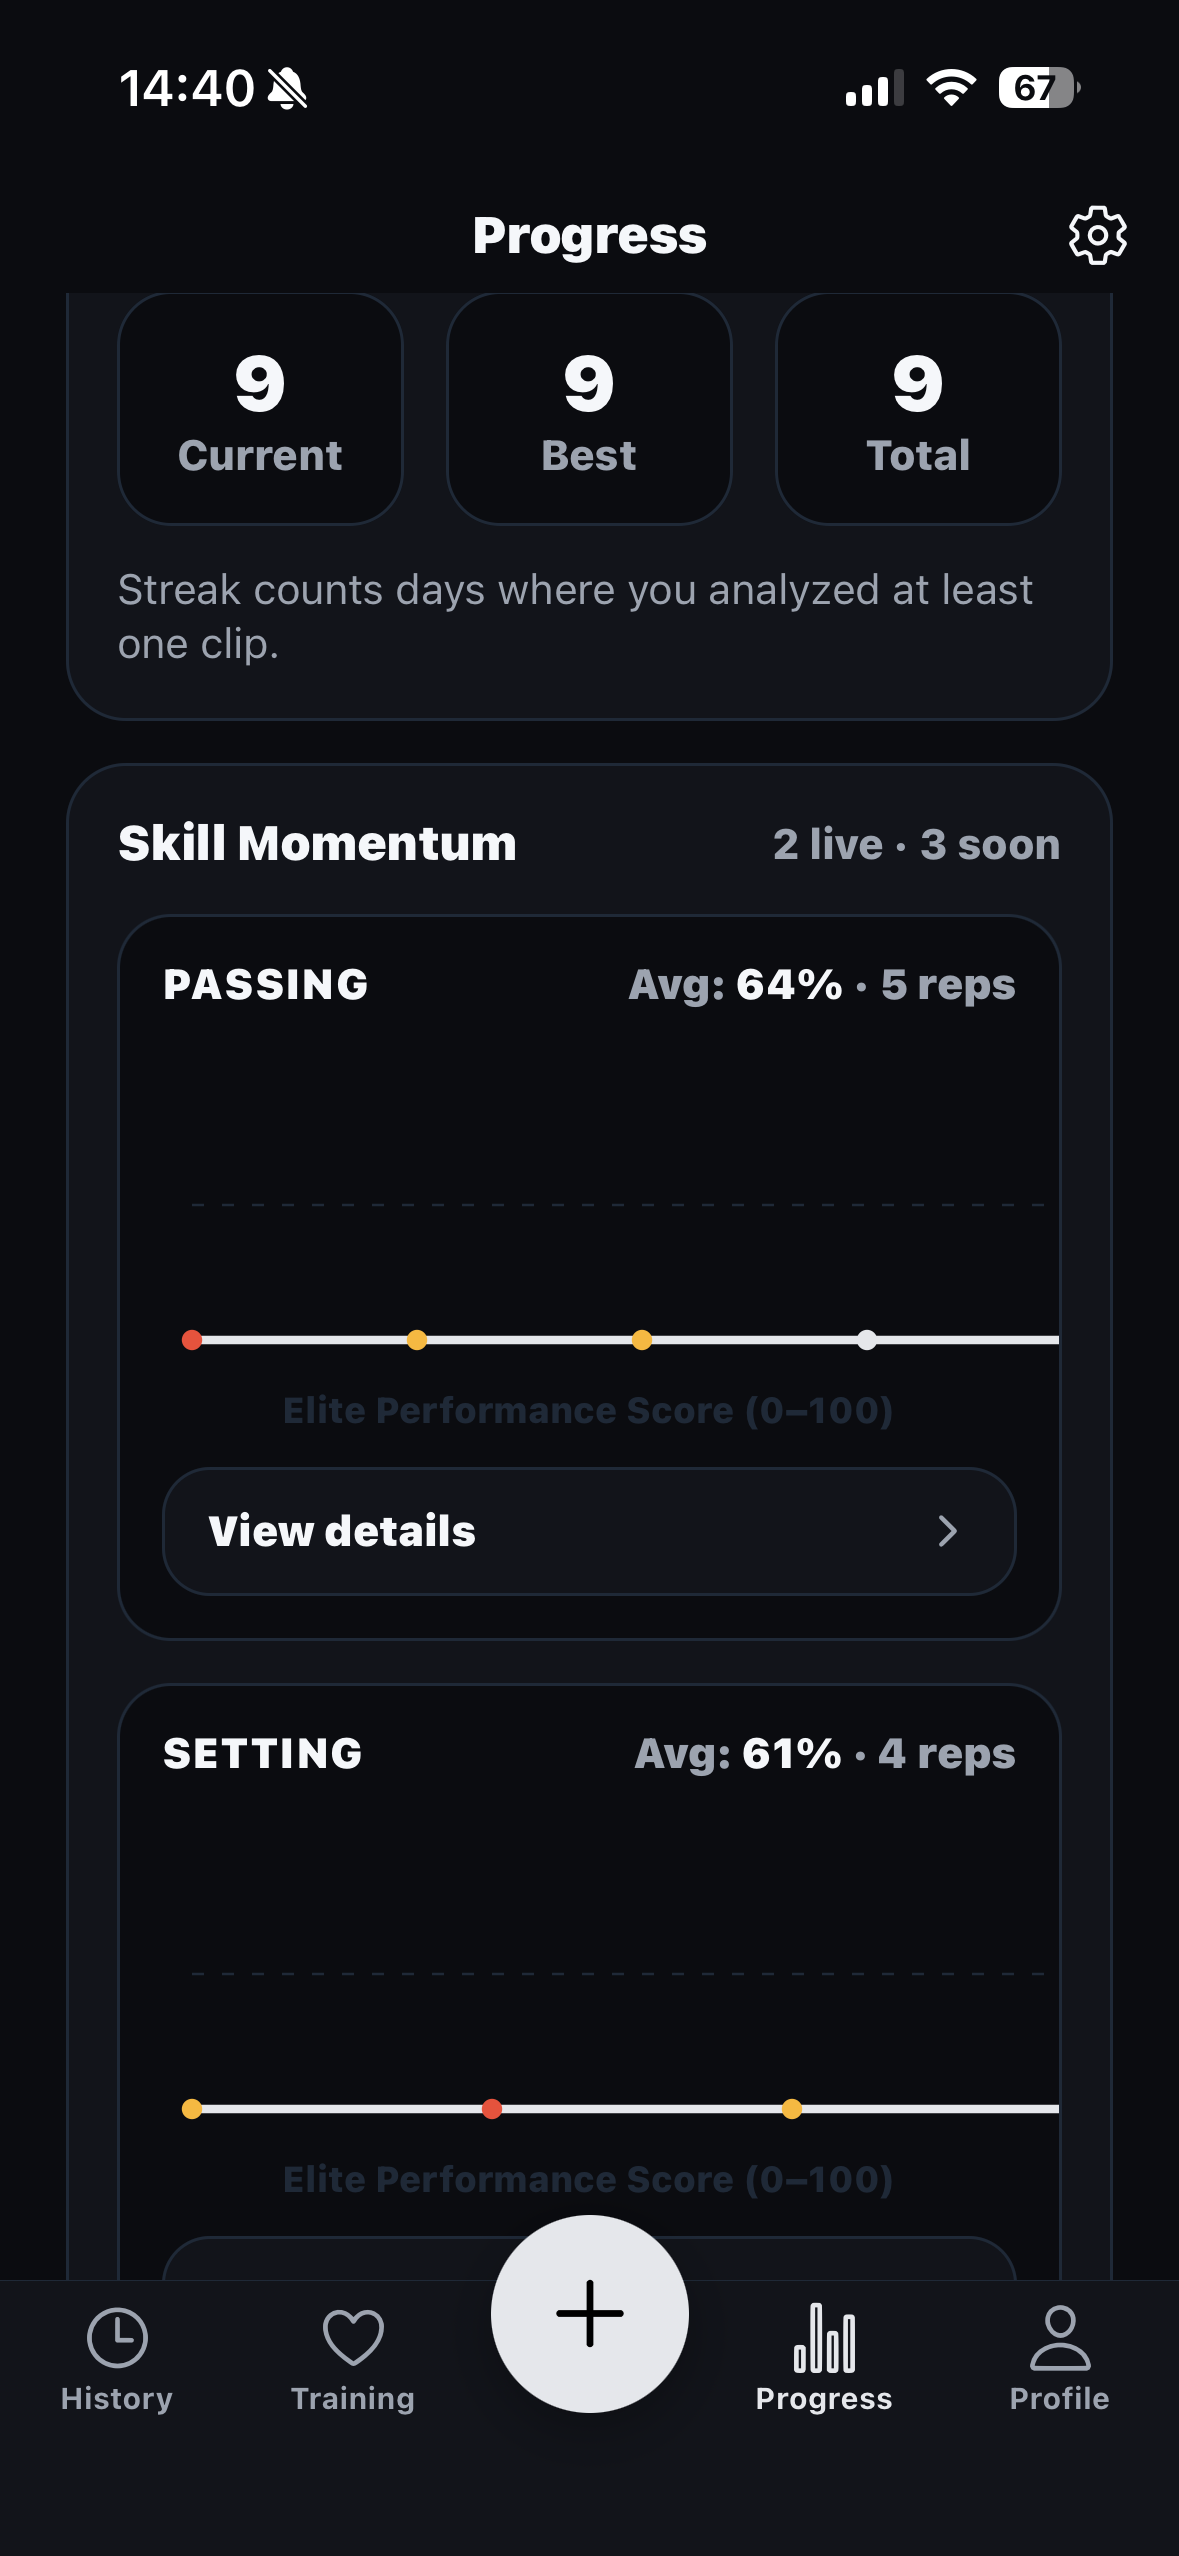This screenshot has height=2556, width=1179.
Task: Tap the Passing average 64% label
Action: 789,985
